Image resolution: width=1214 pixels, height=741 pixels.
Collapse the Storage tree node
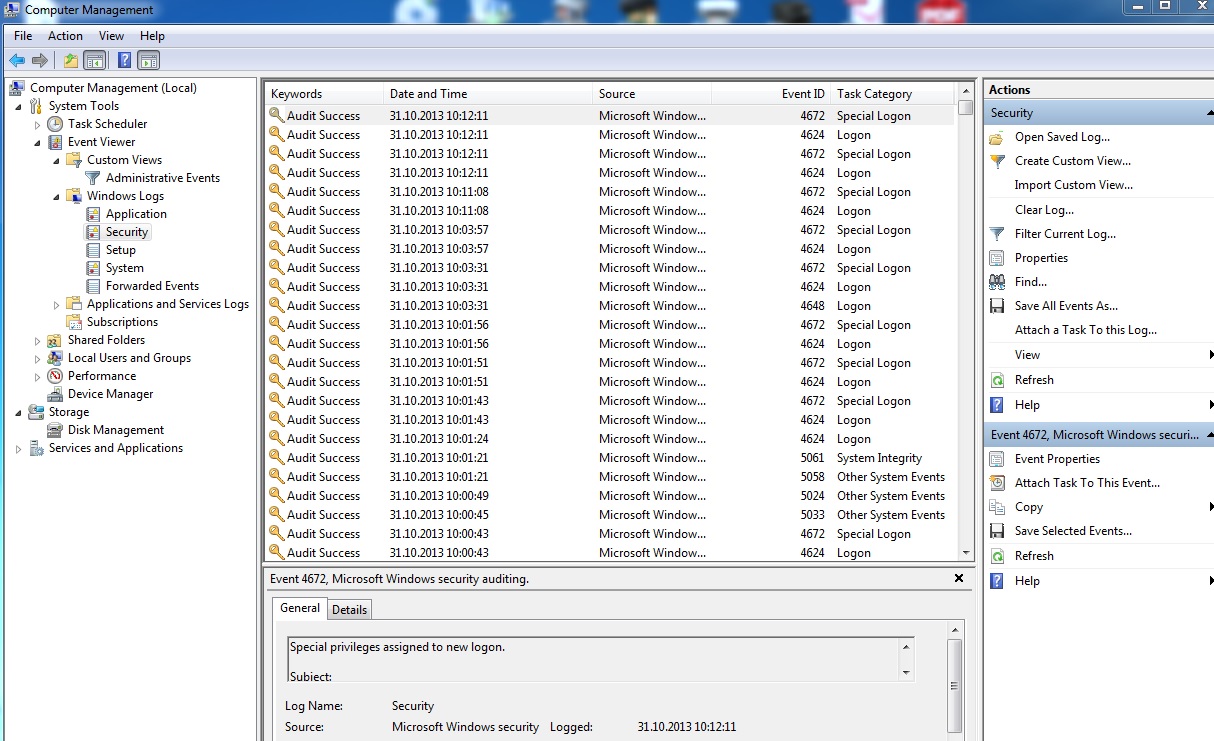click(x=19, y=412)
